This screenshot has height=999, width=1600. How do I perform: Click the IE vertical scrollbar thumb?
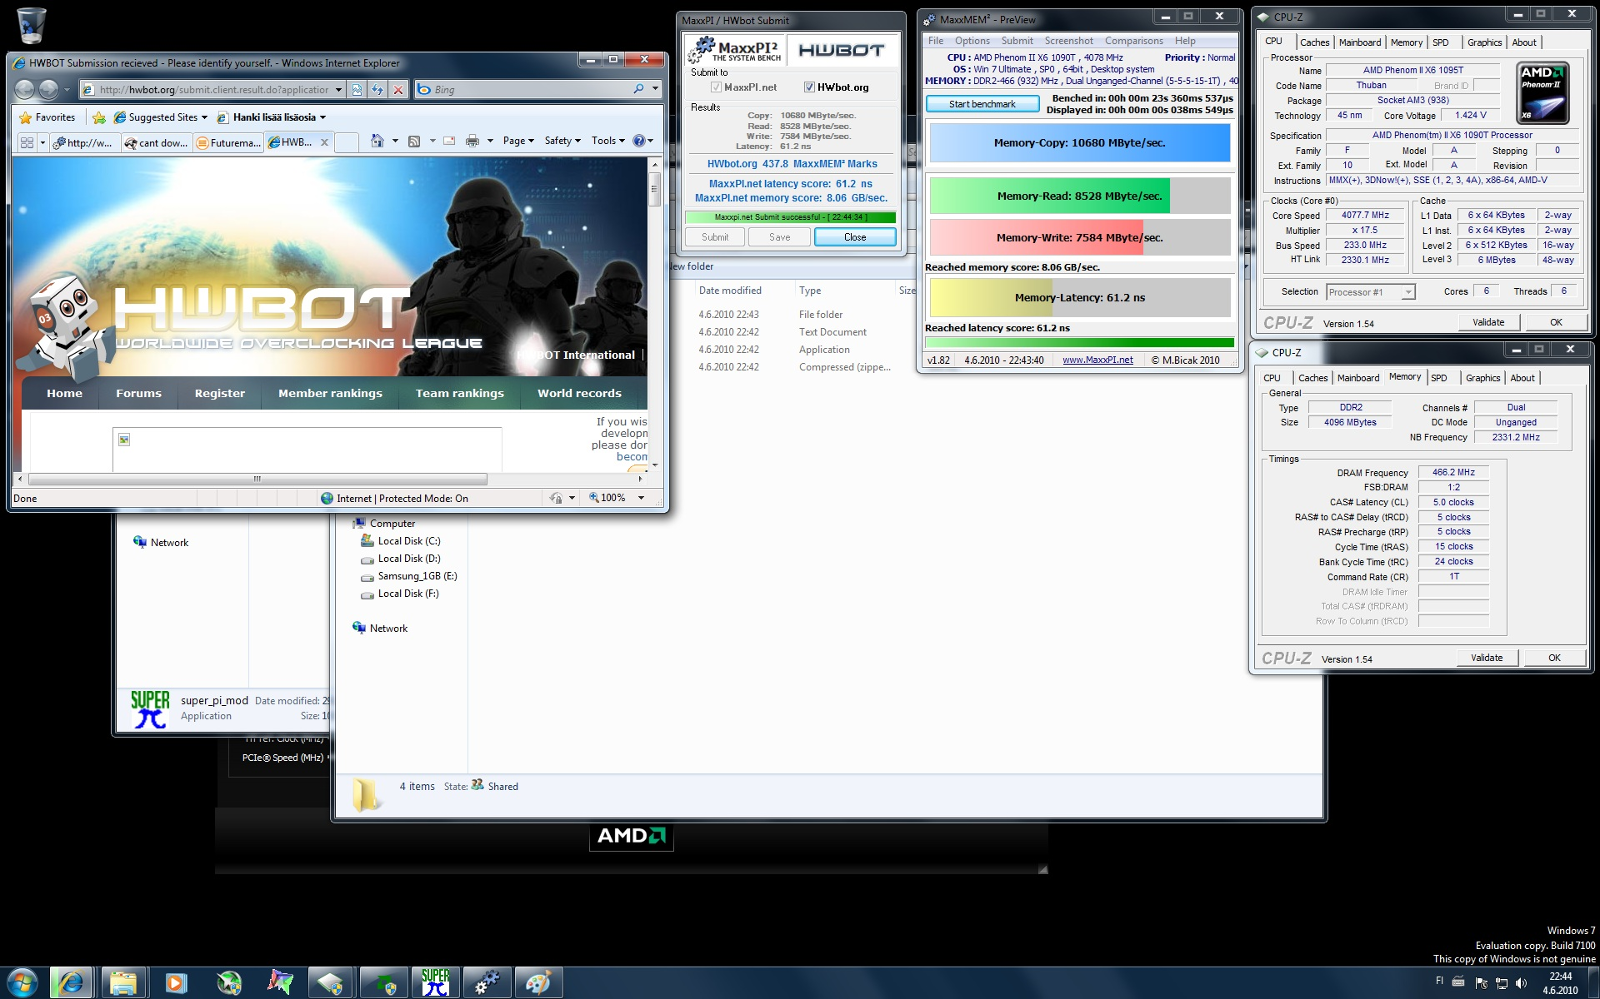pos(655,189)
